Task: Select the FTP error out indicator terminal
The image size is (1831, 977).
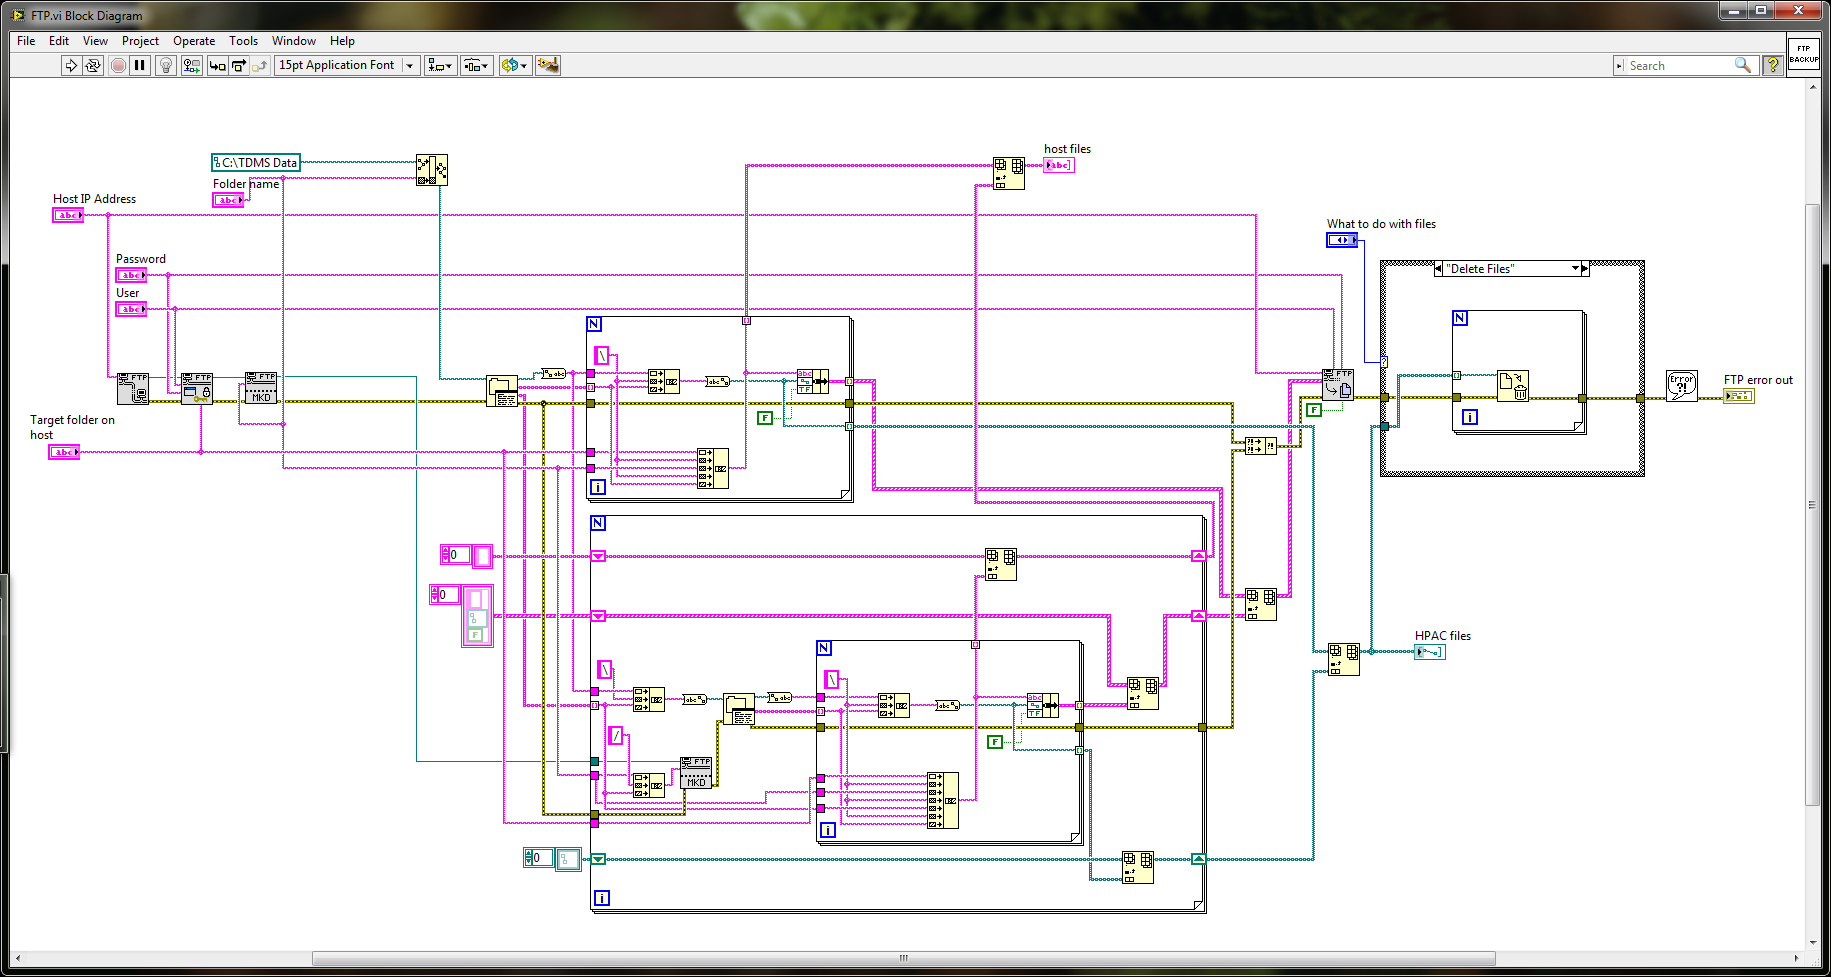Action: pyautogui.click(x=1739, y=396)
